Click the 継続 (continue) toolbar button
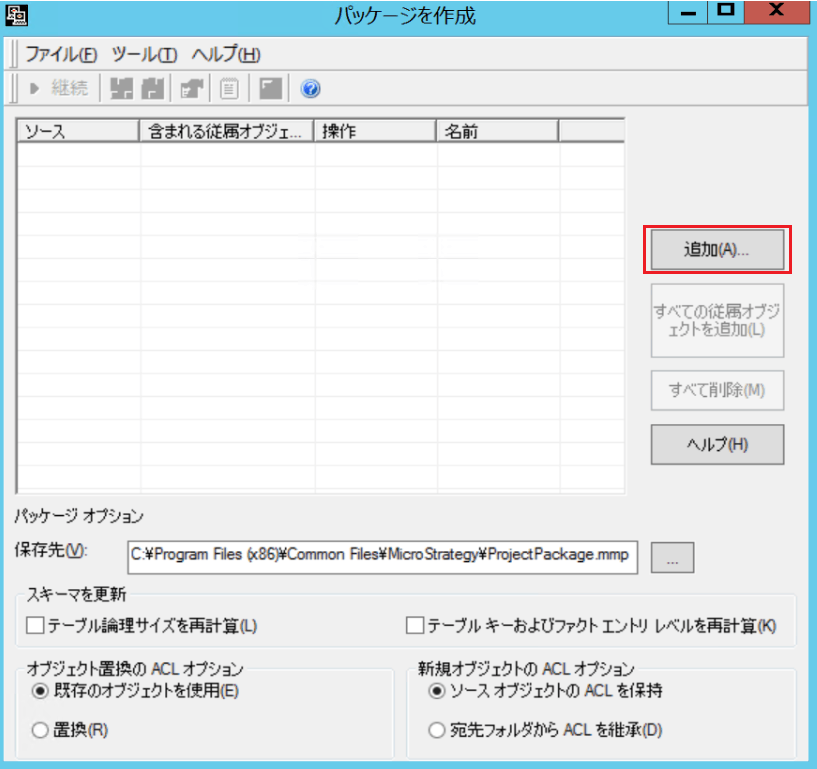This screenshot has width=817, height=769. click(58, 88)
